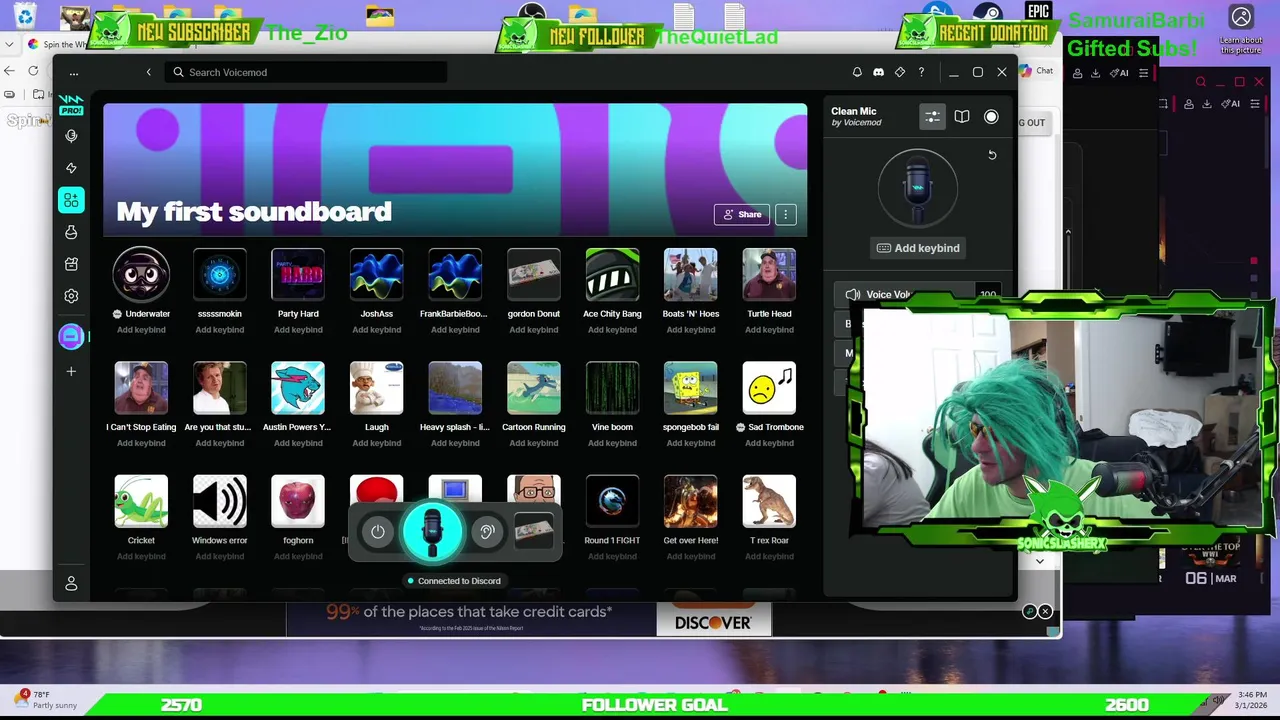This screenshot has height=720, width=1280.
Task: Play the gordon Donut sound
Action: click(534, 274)
